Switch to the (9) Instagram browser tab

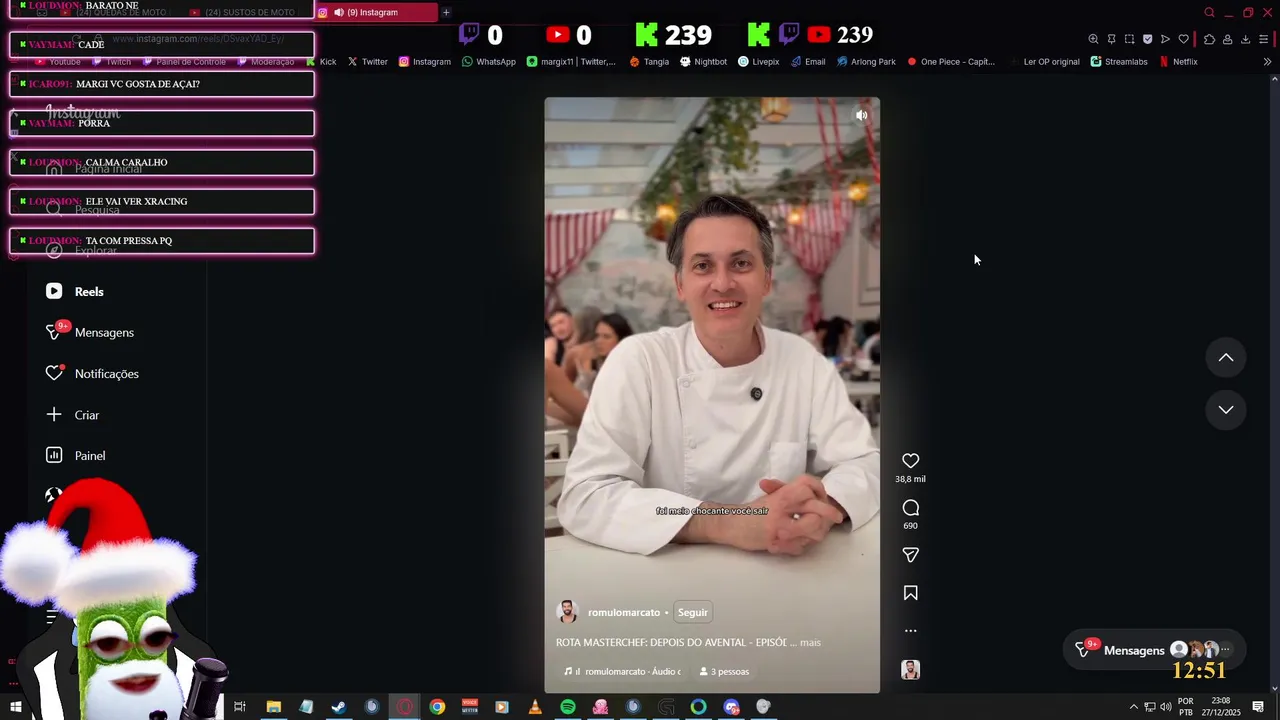[376, 12]
